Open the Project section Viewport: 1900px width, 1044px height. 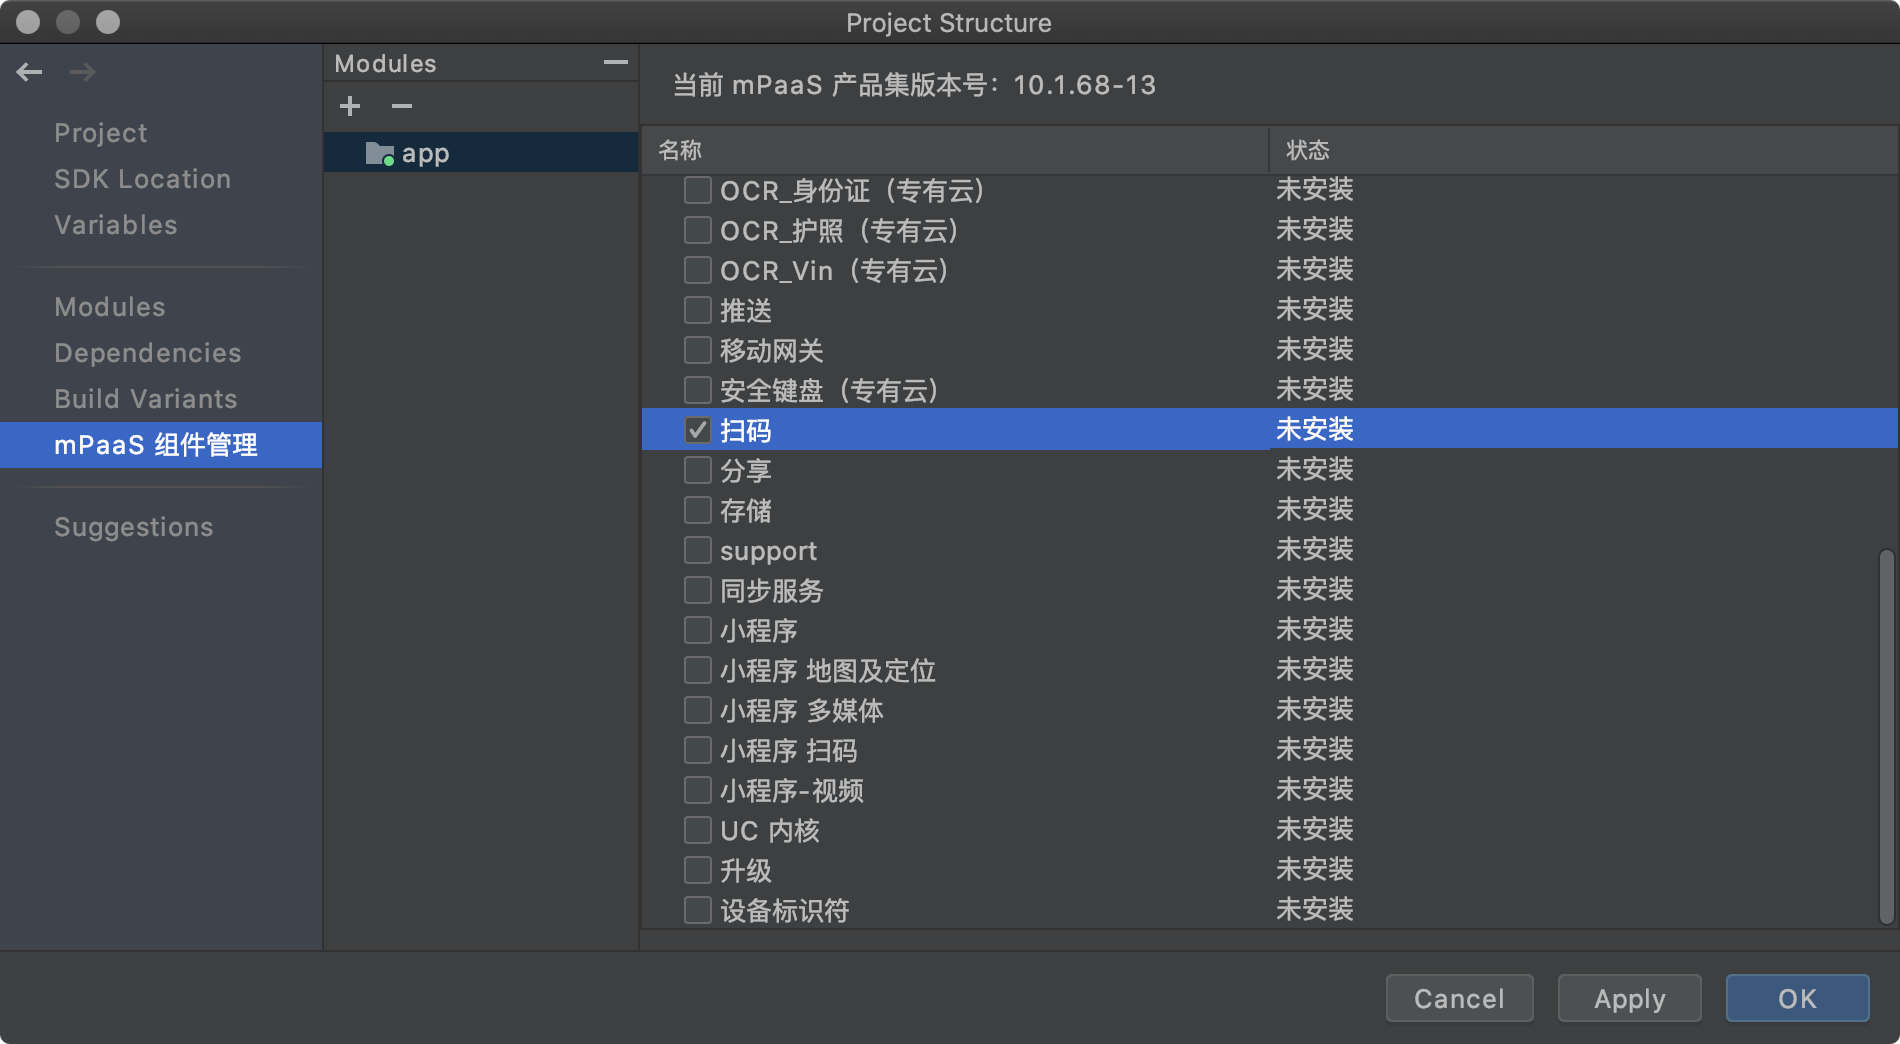click(100, 133)
